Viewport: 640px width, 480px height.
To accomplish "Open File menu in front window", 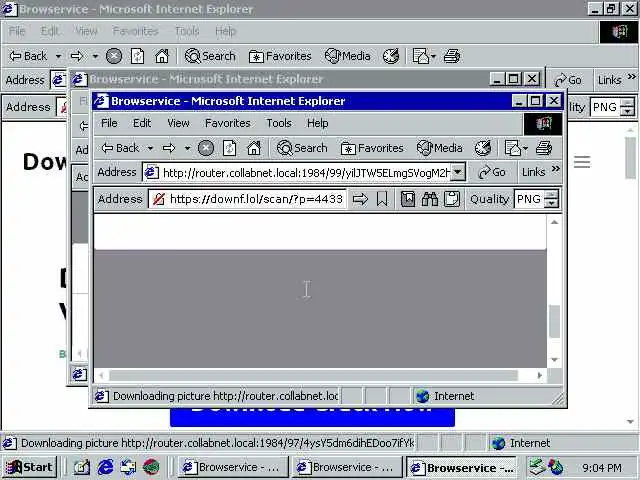I will click(x=109, y=123).
